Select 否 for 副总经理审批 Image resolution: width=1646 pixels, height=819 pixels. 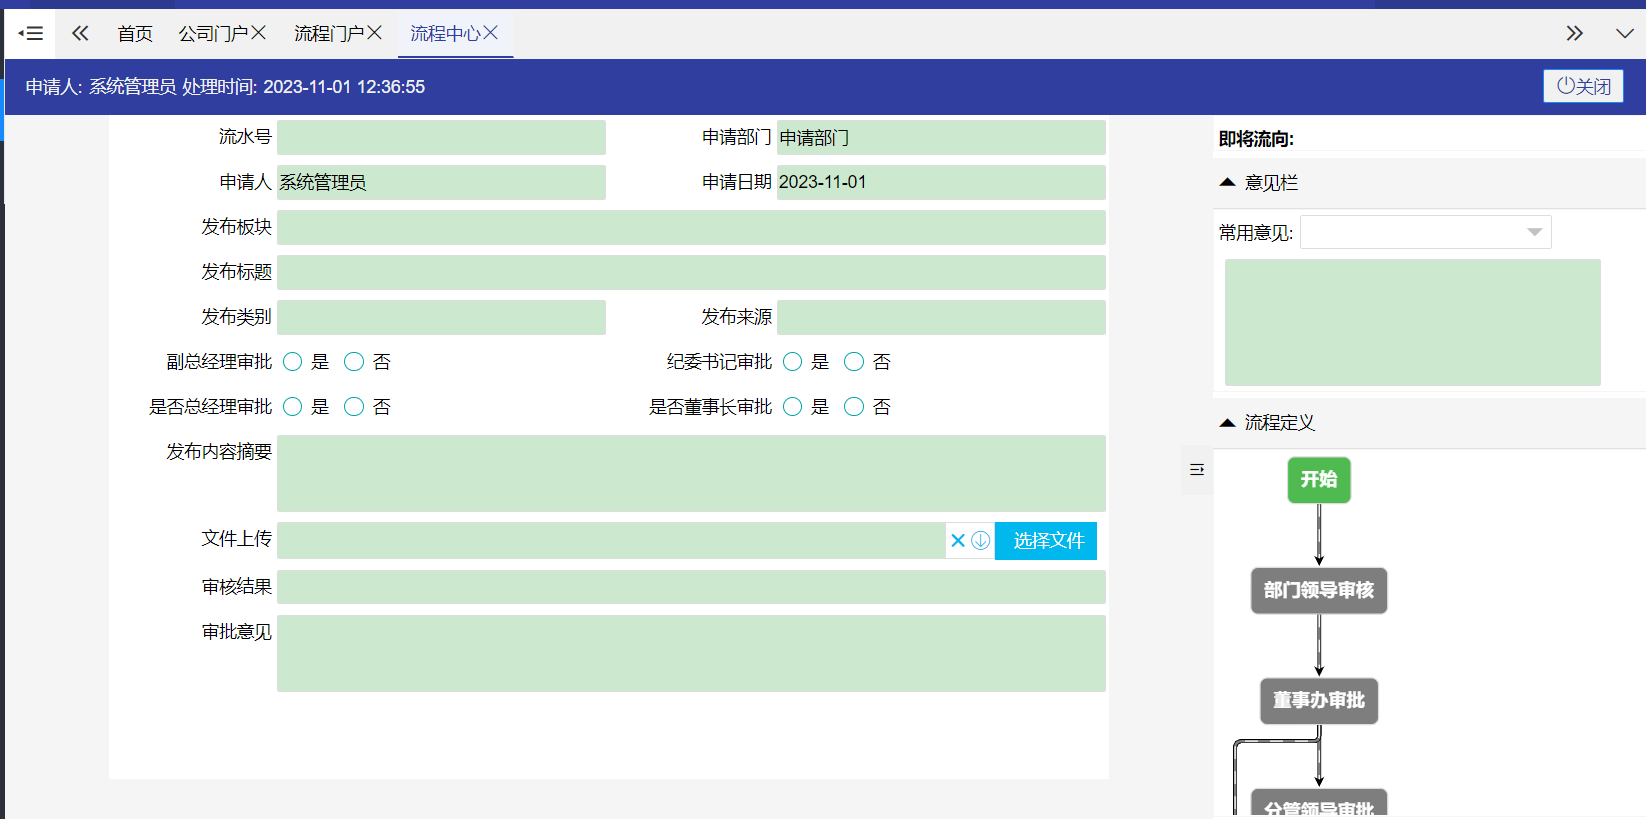[354, 361]
